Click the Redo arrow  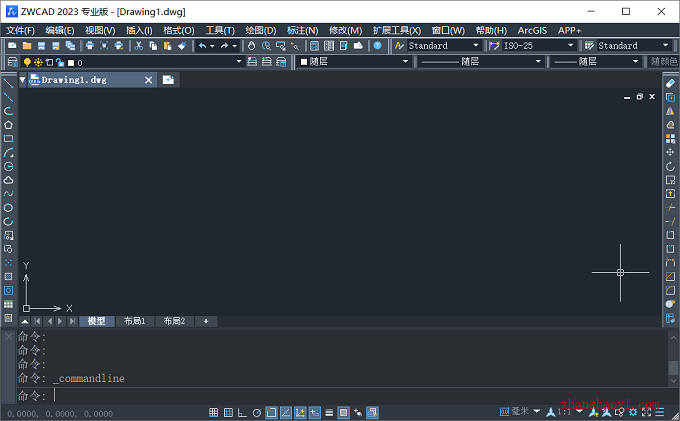click(224, 46)
